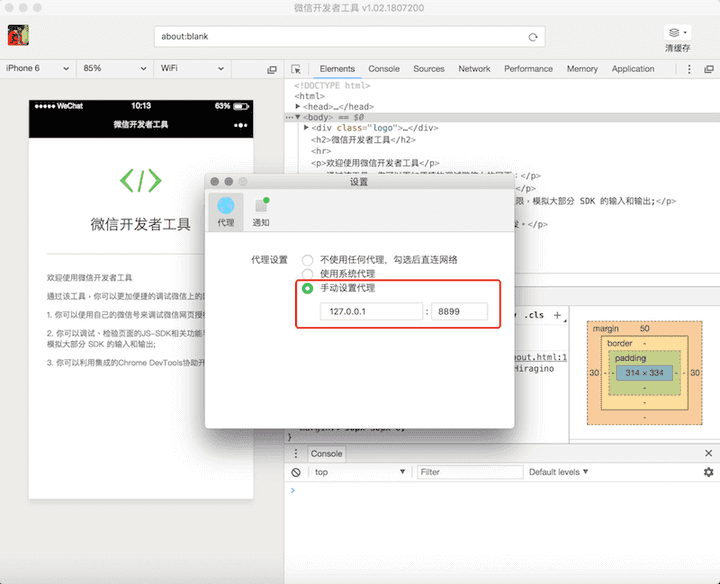Click the about:blank address bar

350,37
